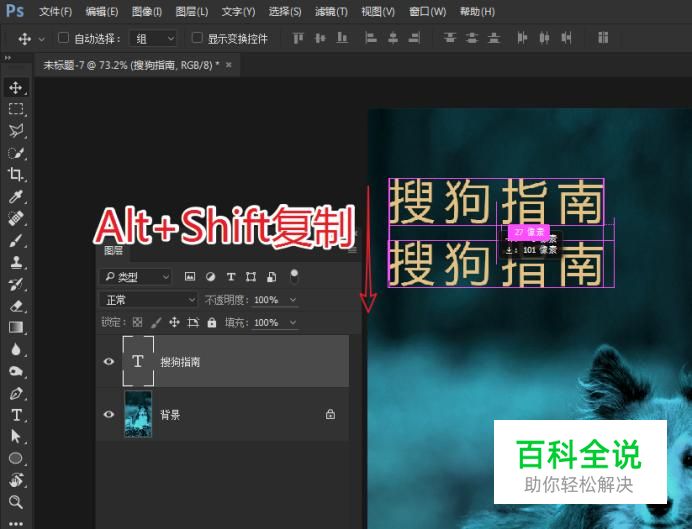Viewport: 692px width, 529px height.
Task: Select the Gradient tool
Action: click(16, 327)
